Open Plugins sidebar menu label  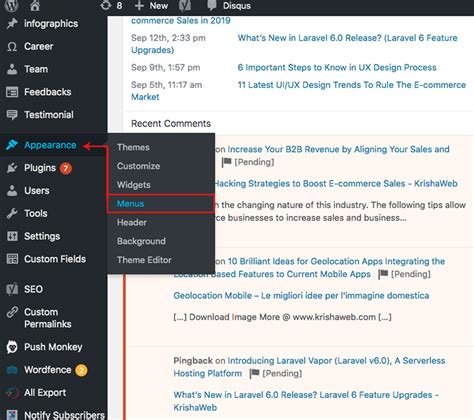pyautogui.click(x=40, y=168)
